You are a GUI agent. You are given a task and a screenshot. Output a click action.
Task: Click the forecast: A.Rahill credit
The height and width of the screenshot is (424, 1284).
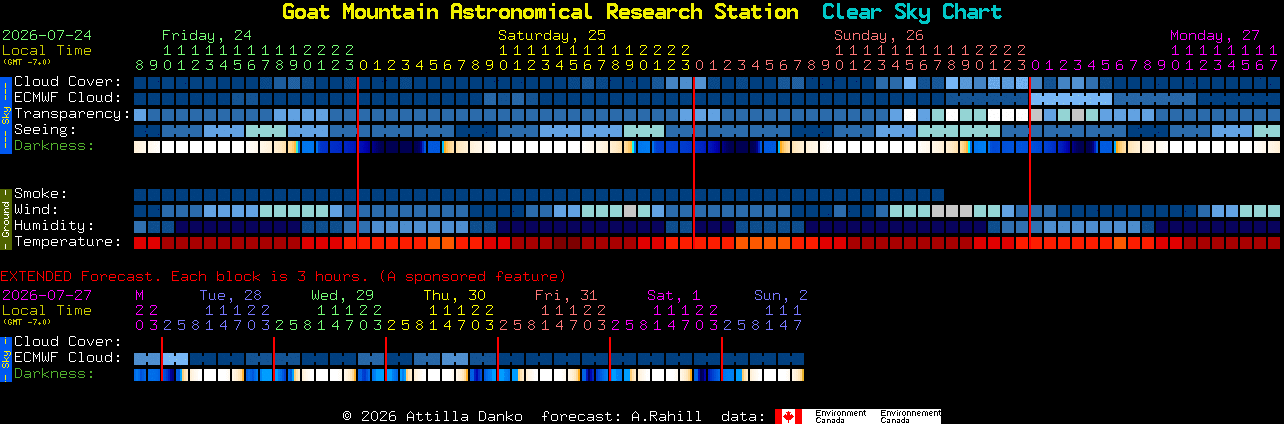[621, 416]
